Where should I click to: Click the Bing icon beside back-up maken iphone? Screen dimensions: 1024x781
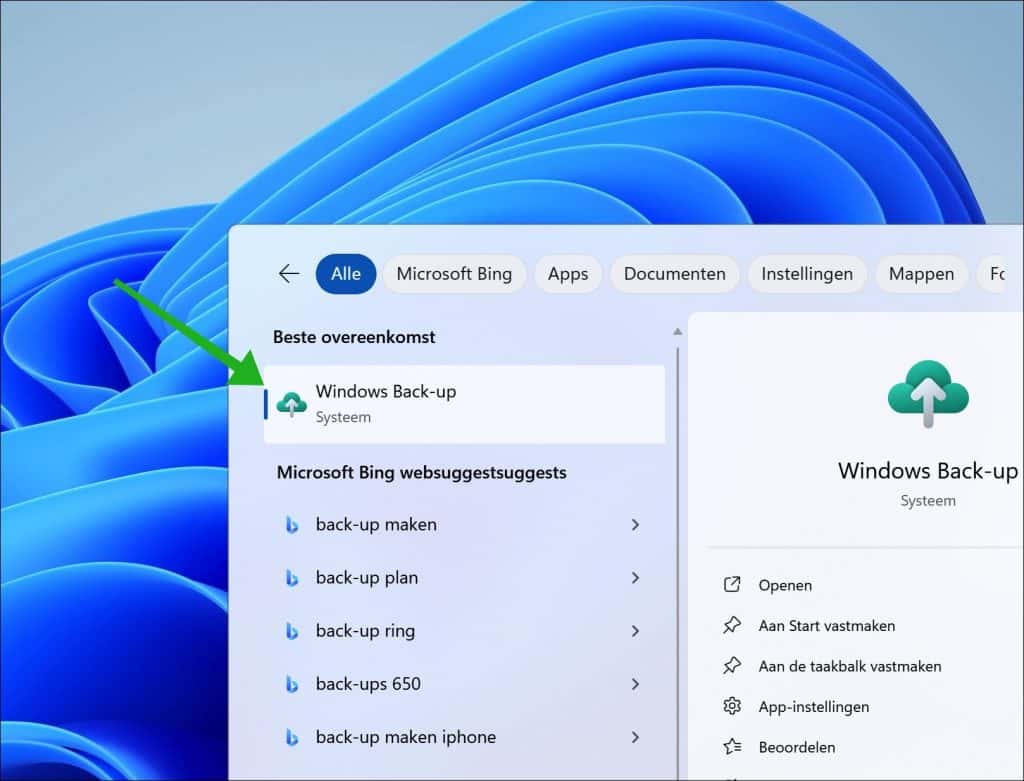pyautogui.click(x=291, y=738)
